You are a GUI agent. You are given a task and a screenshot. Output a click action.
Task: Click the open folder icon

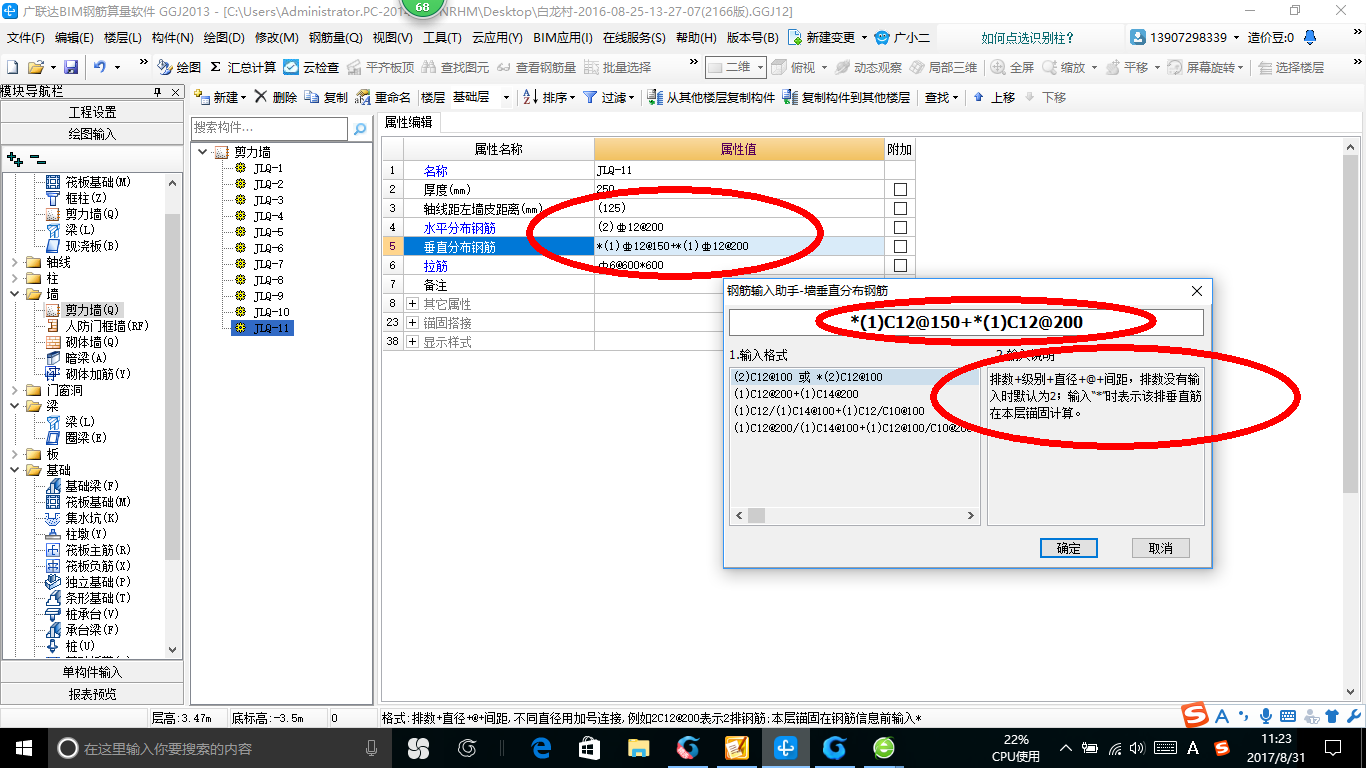pyautogui.click(x=35, y=67)
